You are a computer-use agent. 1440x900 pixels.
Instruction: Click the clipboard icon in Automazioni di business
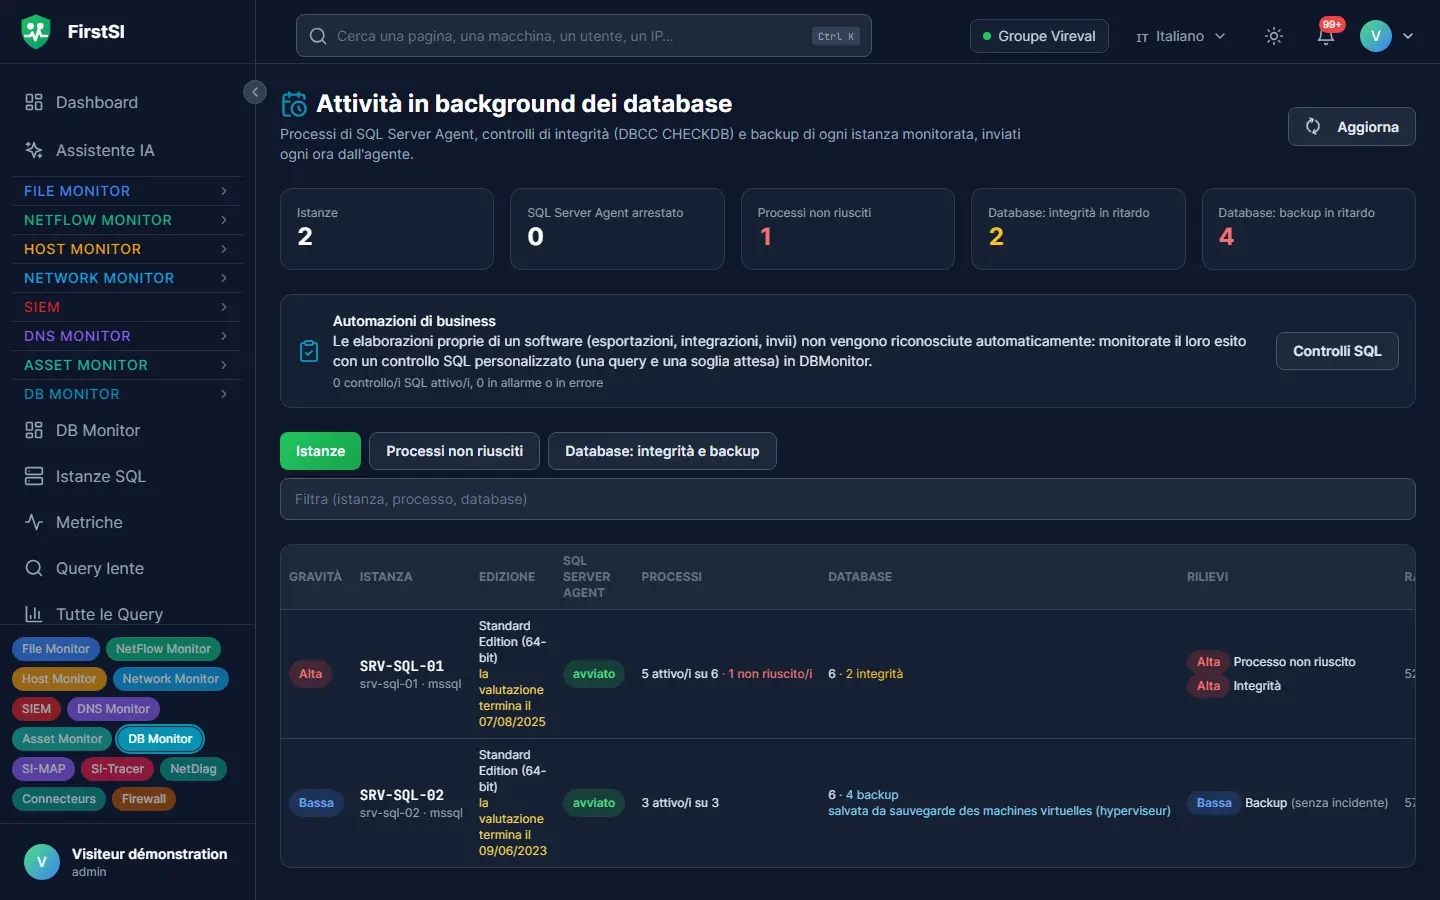point(309,351)
